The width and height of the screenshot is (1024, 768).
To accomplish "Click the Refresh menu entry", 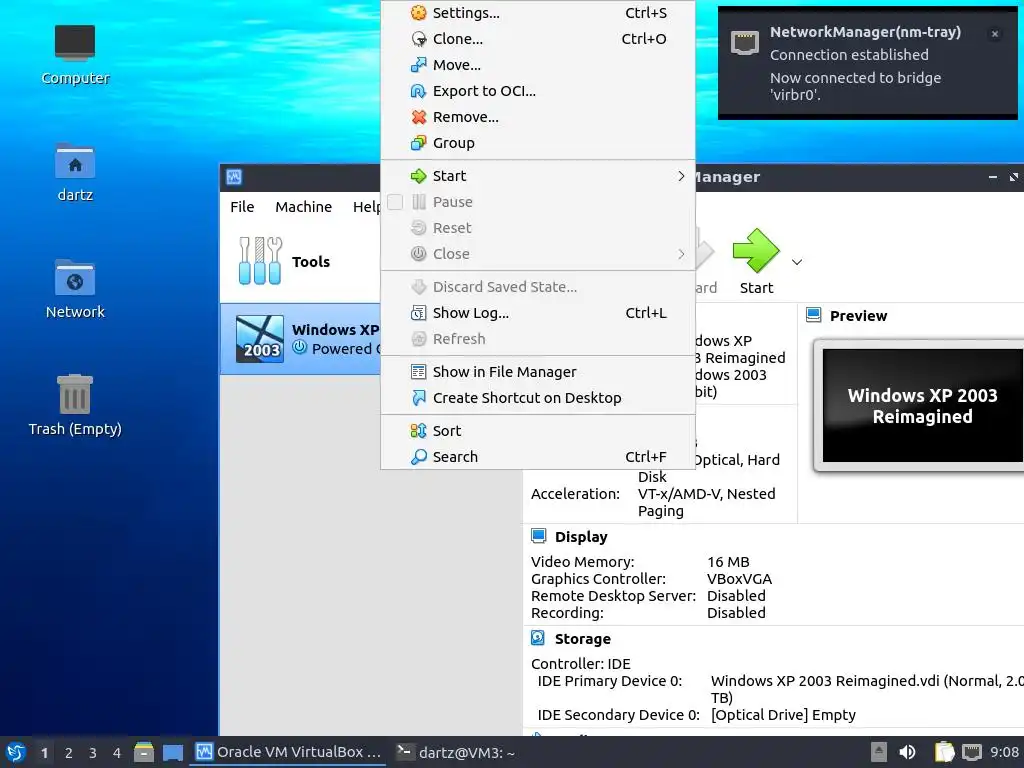I will (538, 339).
